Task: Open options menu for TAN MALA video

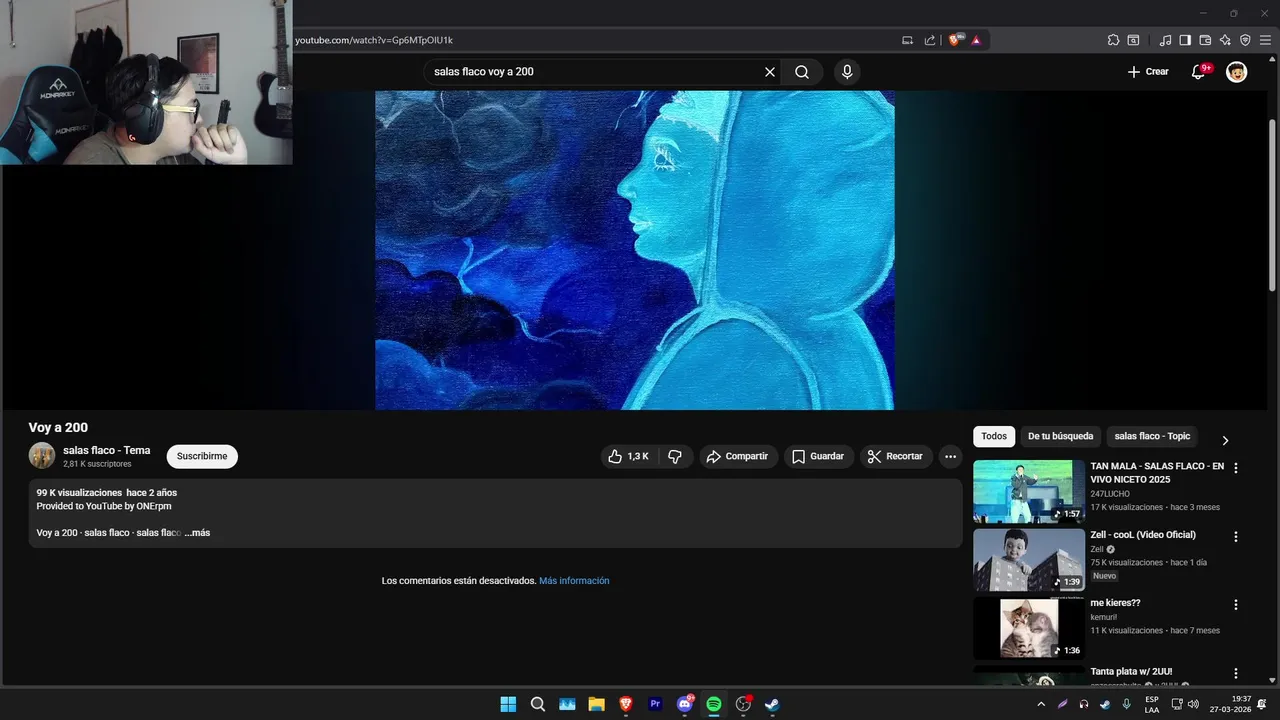Action: (x=1235, y=468)
